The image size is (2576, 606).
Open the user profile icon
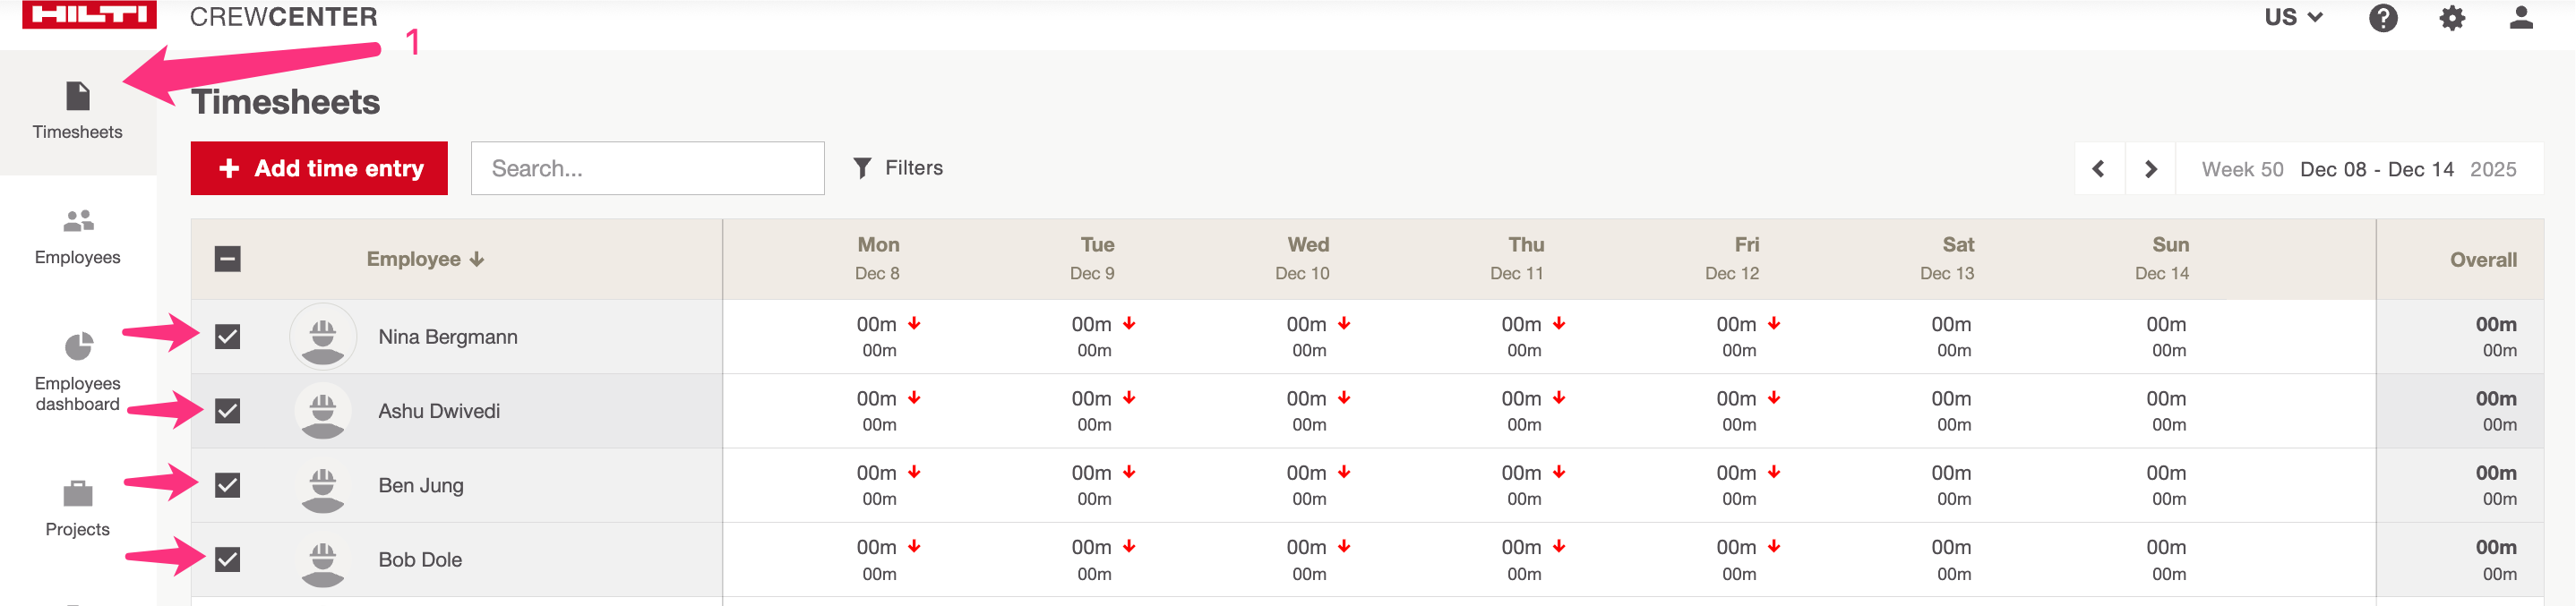pyautogui.click(x=2521, y=18)
